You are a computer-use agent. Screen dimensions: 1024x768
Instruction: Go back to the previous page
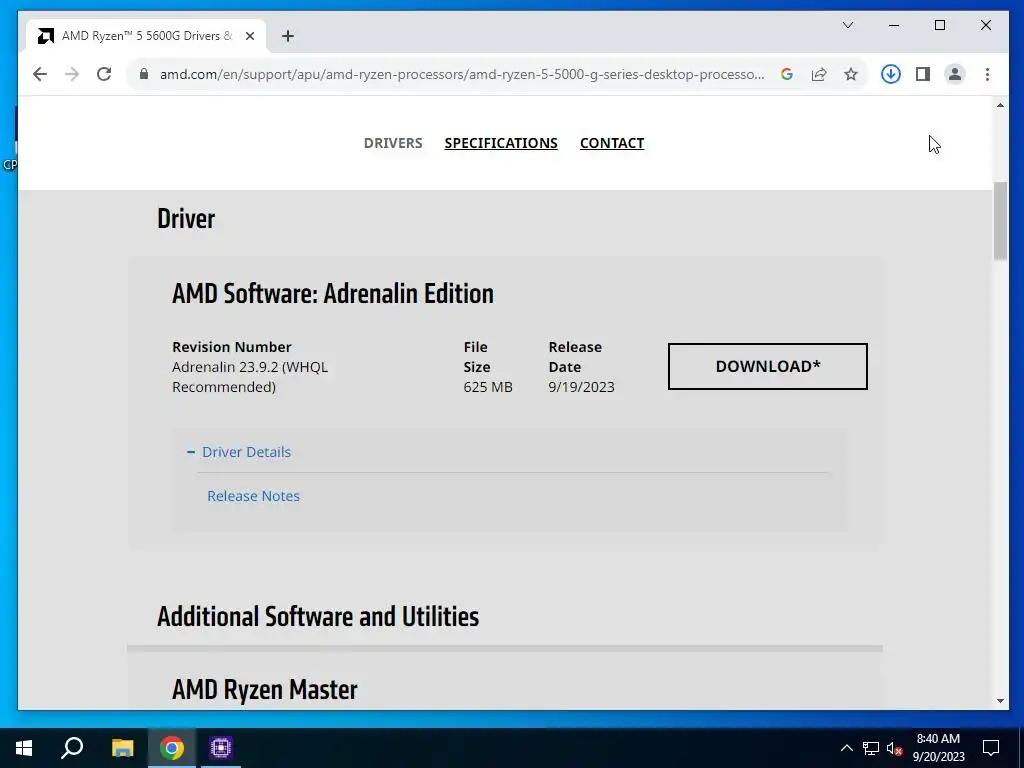pyautogui.click(x=40, y=74)
